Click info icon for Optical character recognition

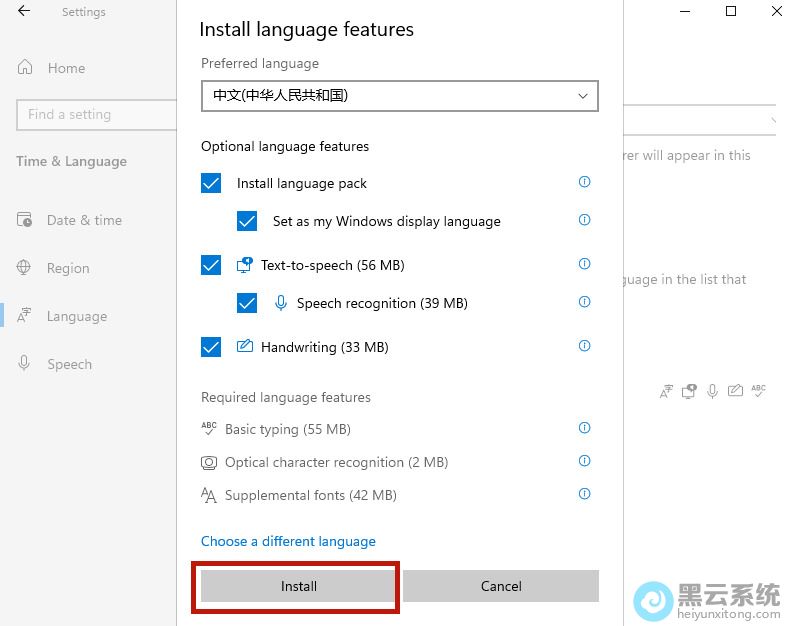point(585,461)
